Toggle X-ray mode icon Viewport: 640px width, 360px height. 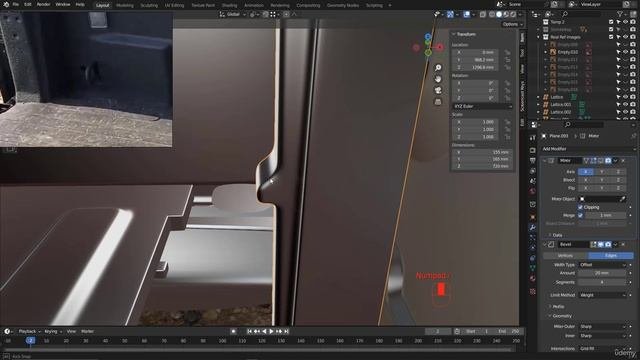click(482, 14)
